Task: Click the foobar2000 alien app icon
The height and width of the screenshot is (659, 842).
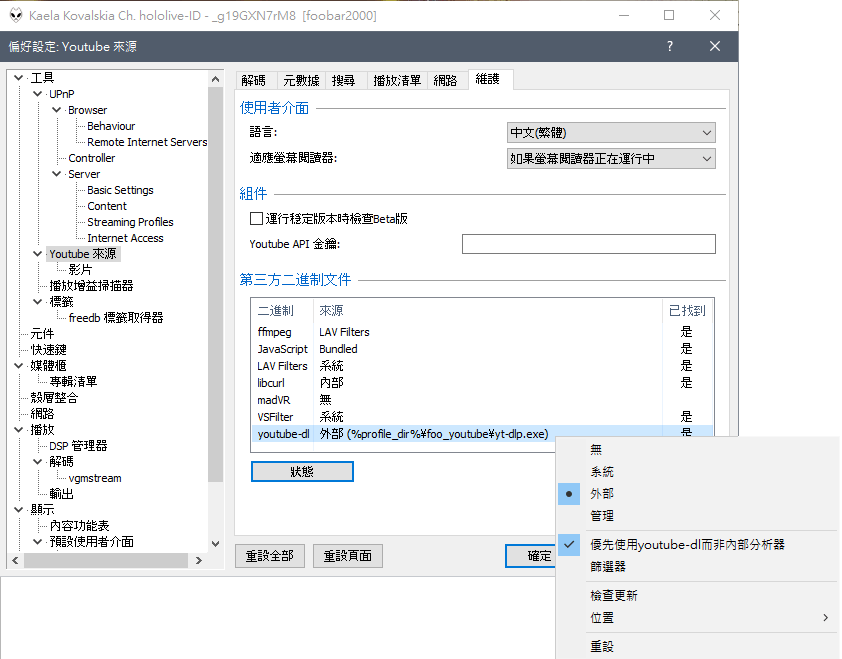Action: (16, 15)
